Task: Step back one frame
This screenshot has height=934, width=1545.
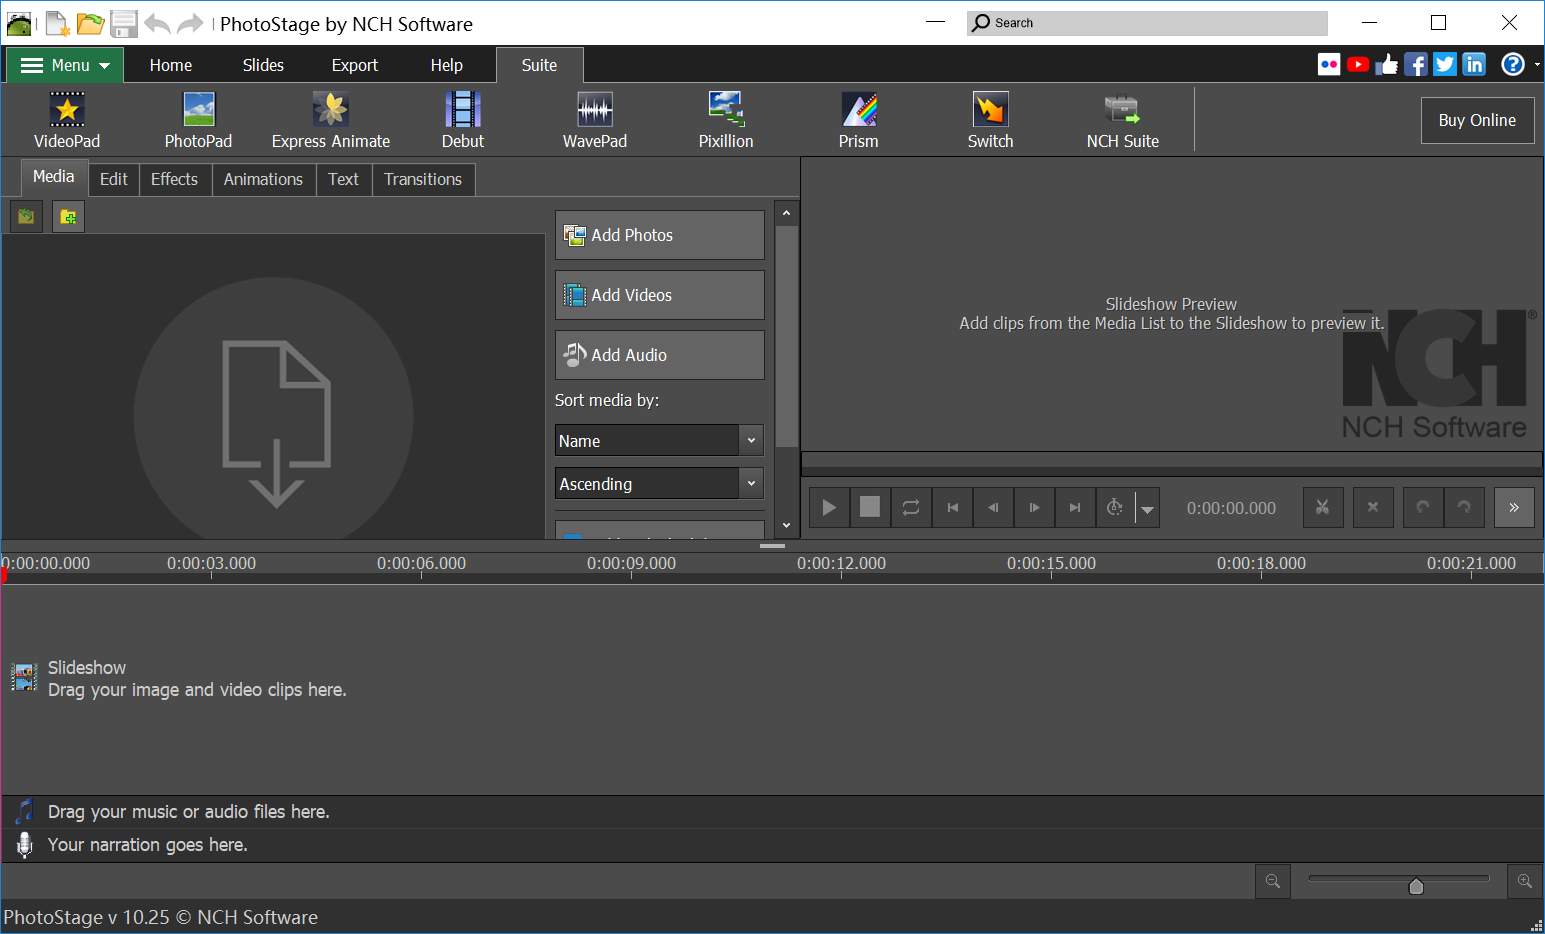Action: 993,507
